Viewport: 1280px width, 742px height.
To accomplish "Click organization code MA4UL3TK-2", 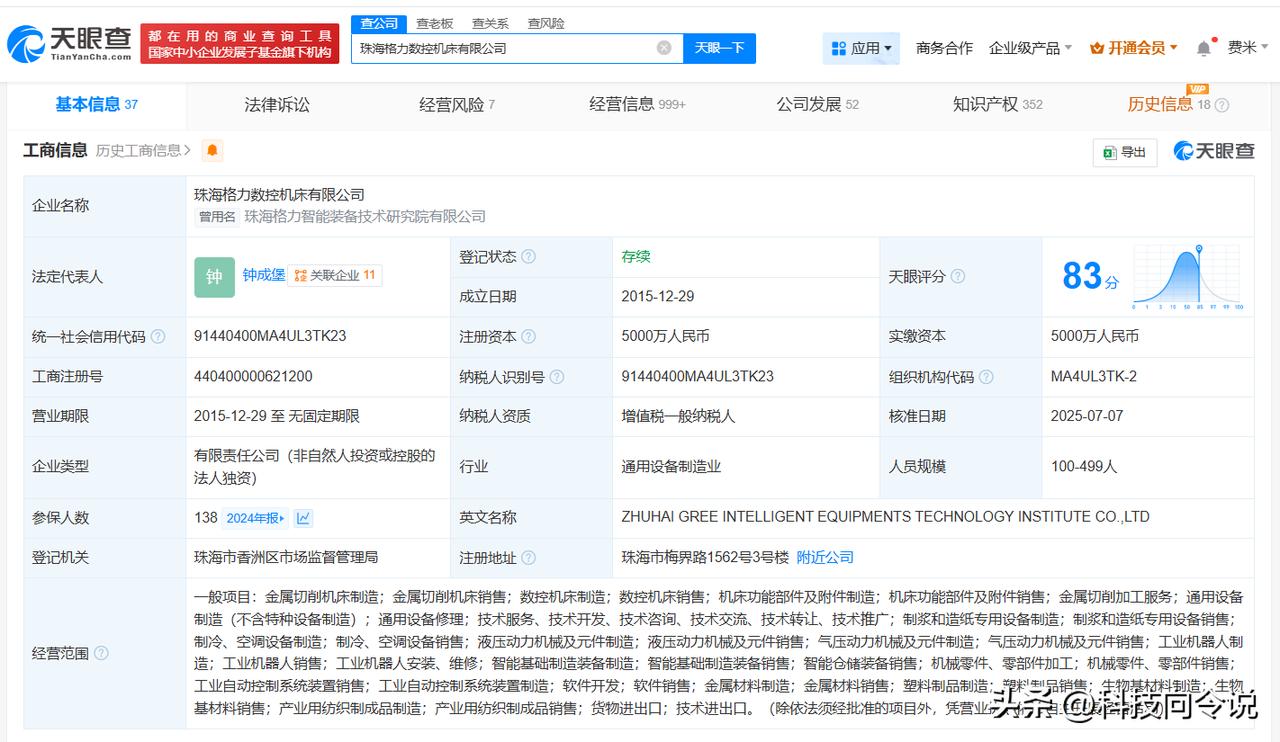I will tap(1094, 376).
